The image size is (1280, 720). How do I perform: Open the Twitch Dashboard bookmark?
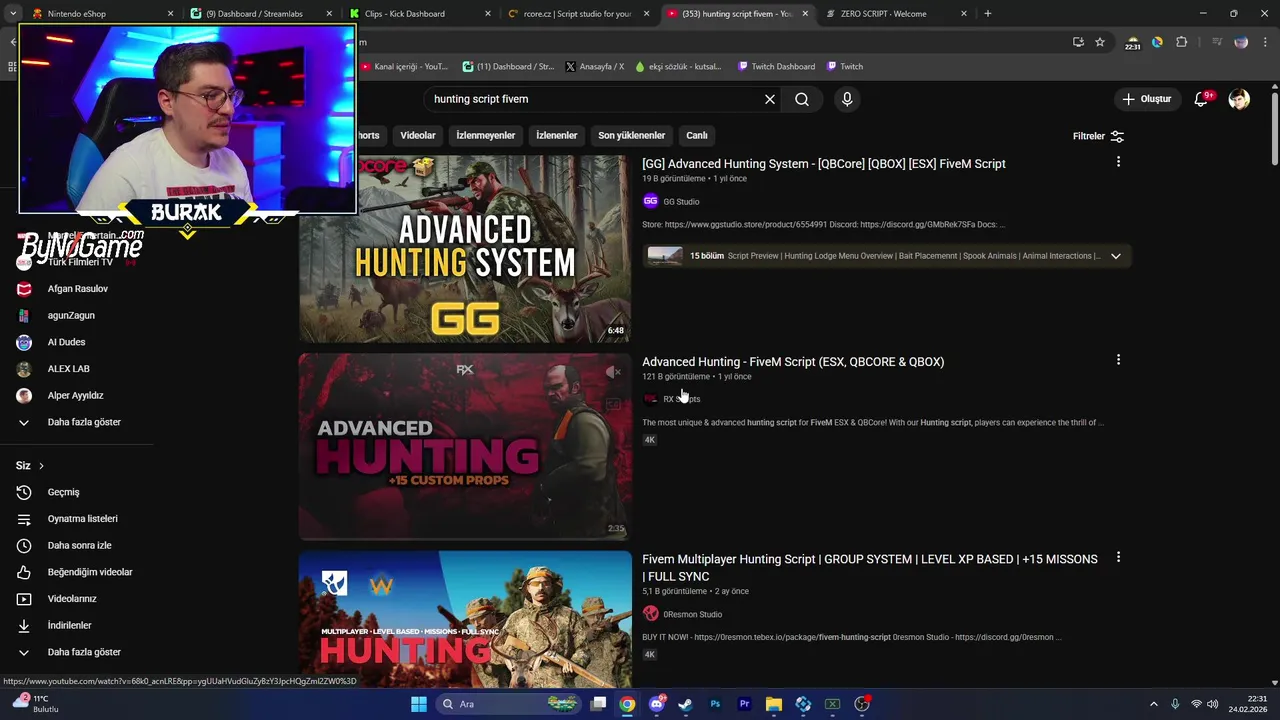[x=776, y=66]
